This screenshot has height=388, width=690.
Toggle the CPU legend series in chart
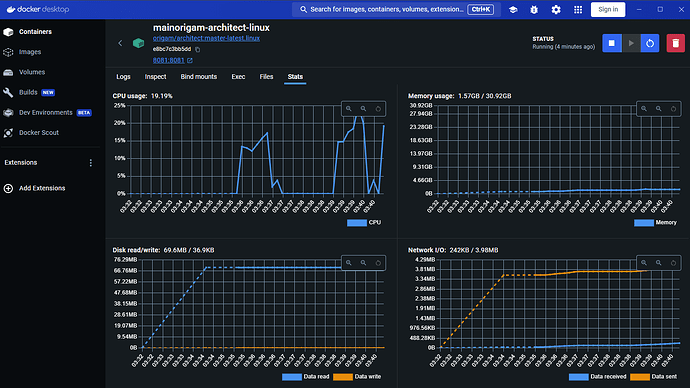(x=364, y=223)
